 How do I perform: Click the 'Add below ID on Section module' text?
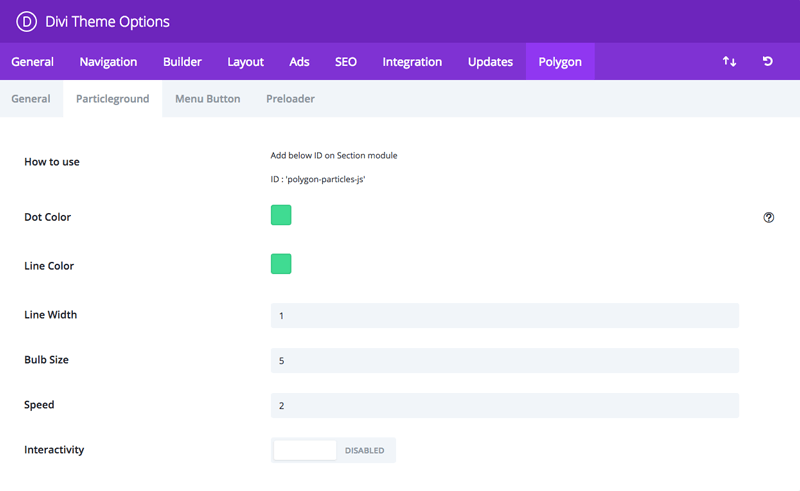[334, 155]
